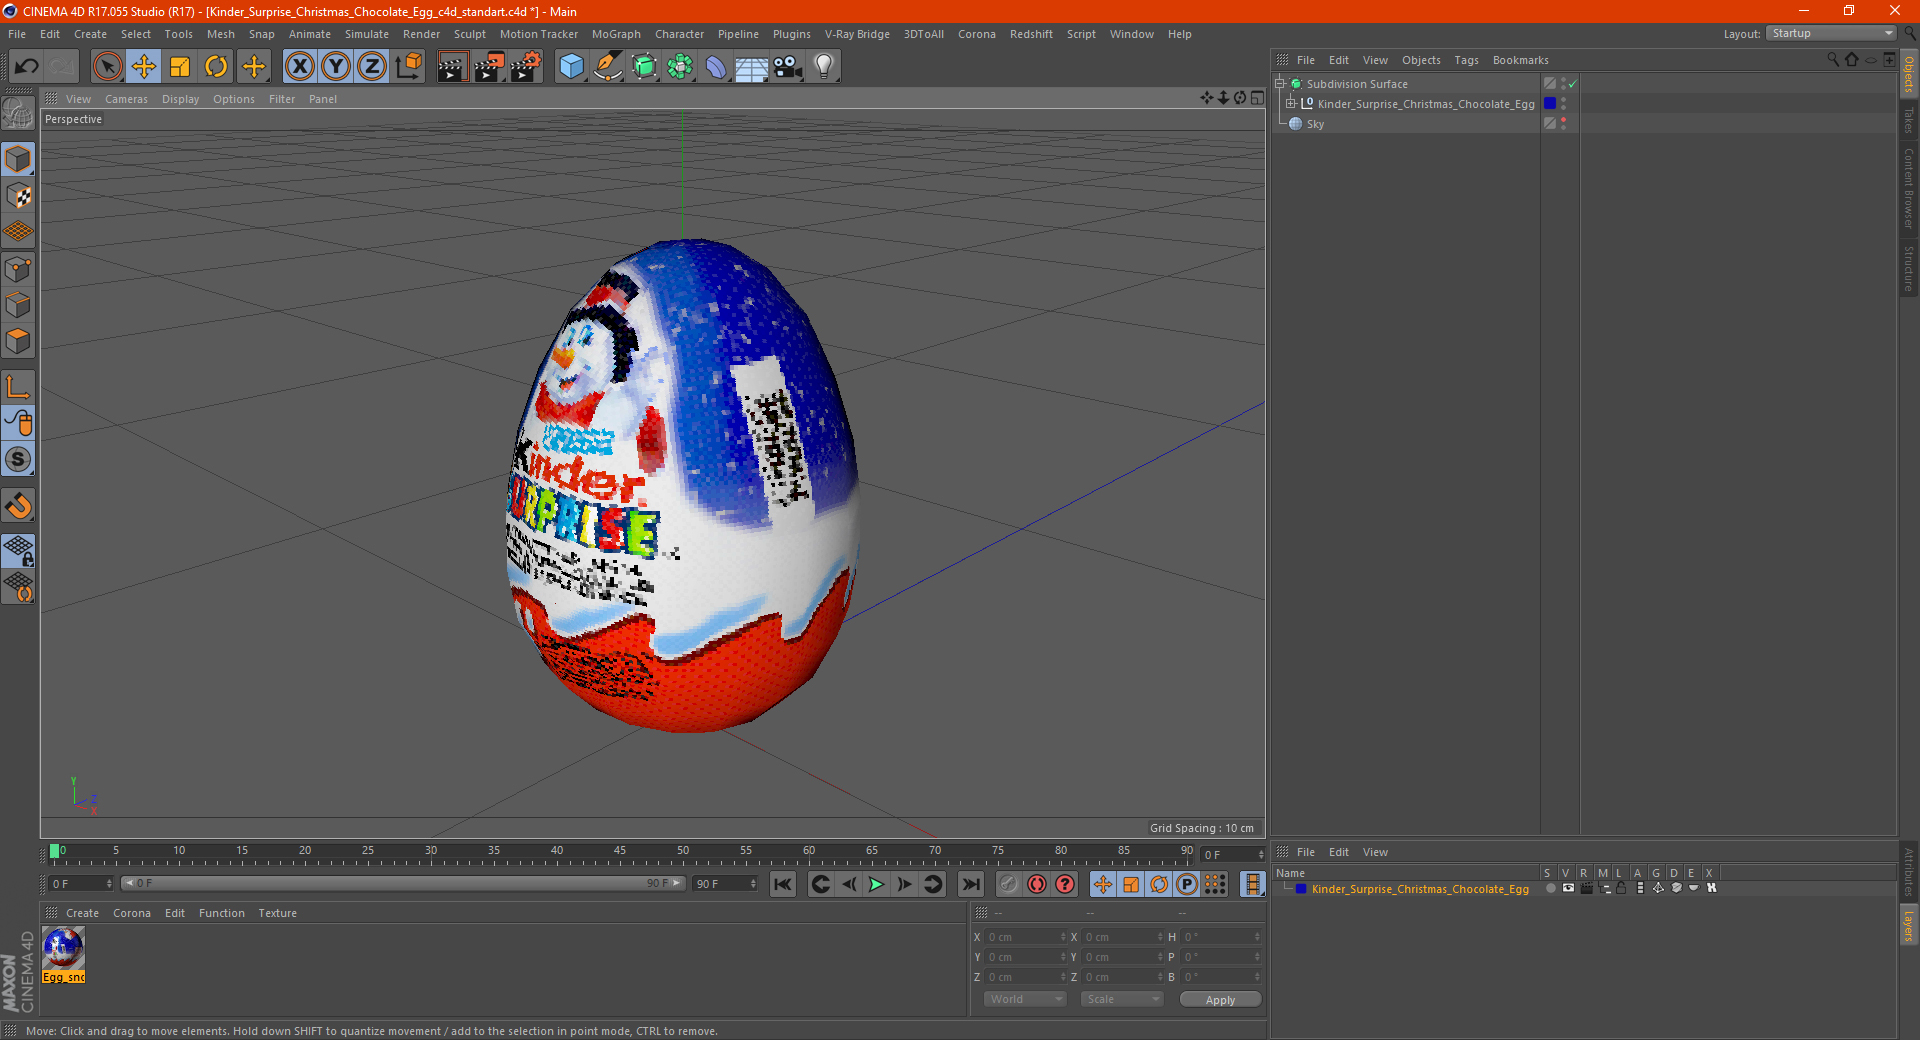Image resolution: width=1920 pixels, height=1040 pixels.
Task: Play animation forwards
Action: [876, 884]
